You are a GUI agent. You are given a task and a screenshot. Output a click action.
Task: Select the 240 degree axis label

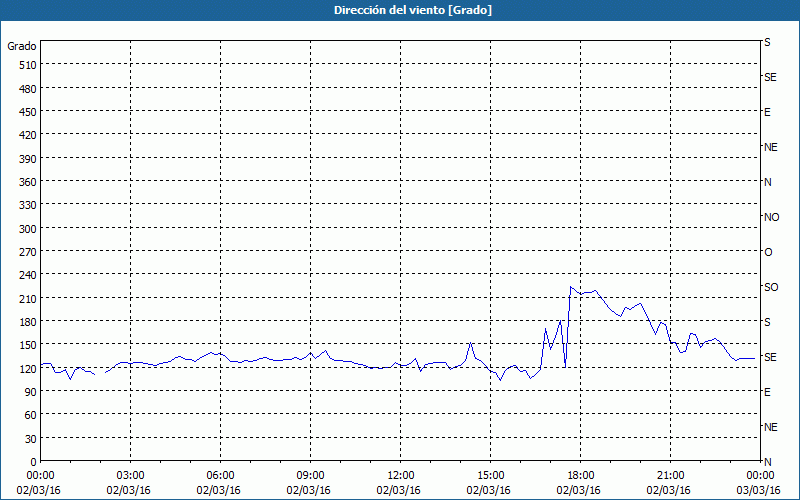28,275
